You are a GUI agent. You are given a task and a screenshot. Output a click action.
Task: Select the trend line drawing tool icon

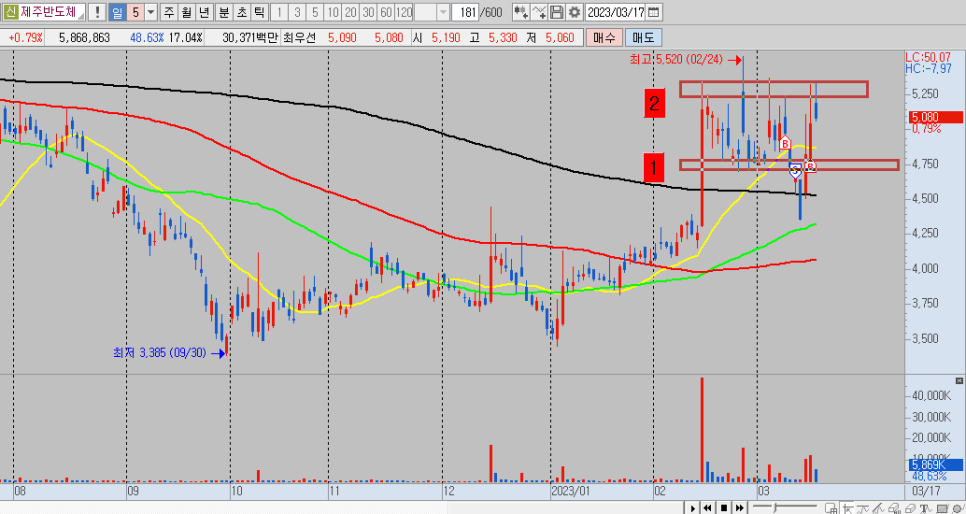click(863, 508)
